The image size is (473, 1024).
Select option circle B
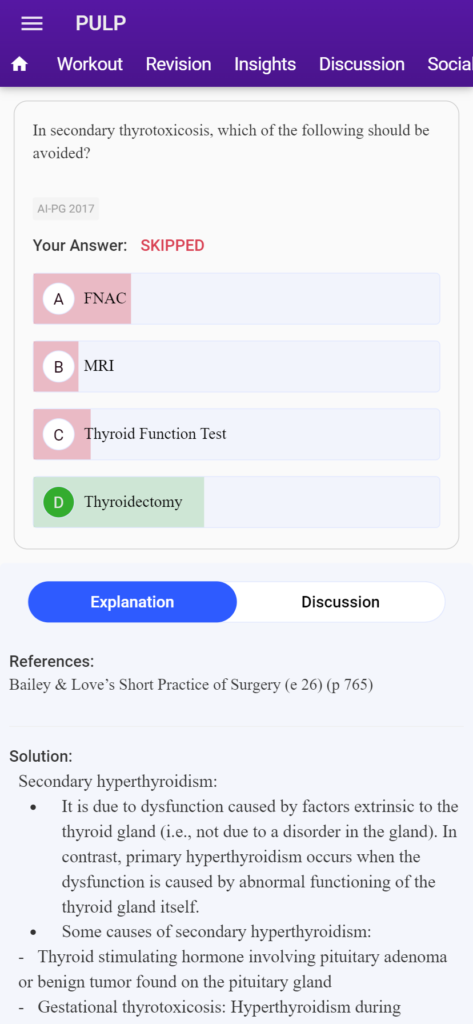[58, 366]
